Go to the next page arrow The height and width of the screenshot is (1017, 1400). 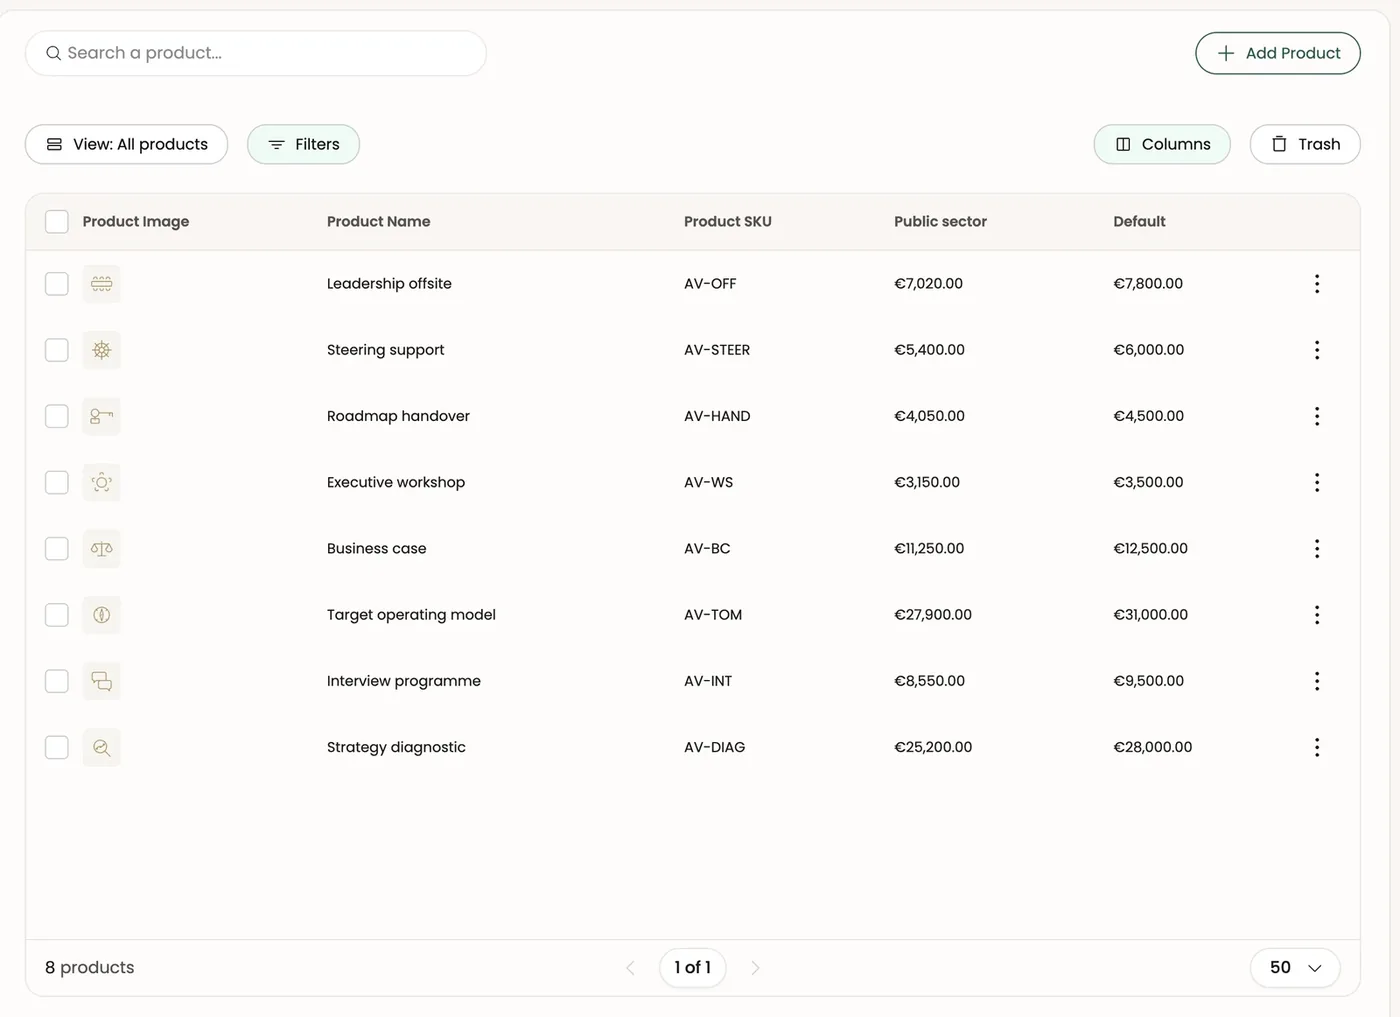pyautogui.click(x=755, y=968)
